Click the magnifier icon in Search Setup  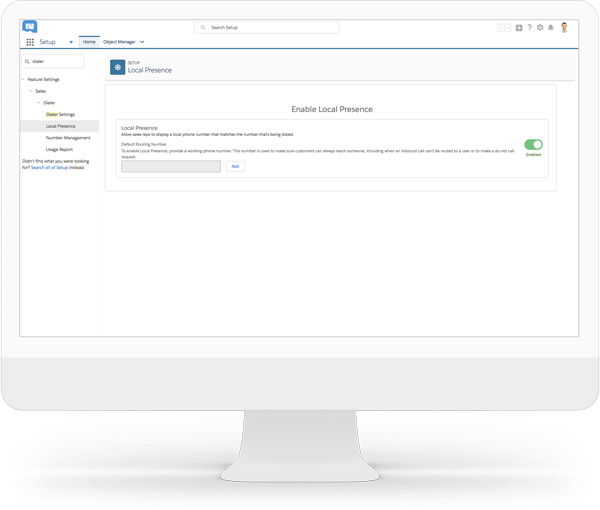203,28
